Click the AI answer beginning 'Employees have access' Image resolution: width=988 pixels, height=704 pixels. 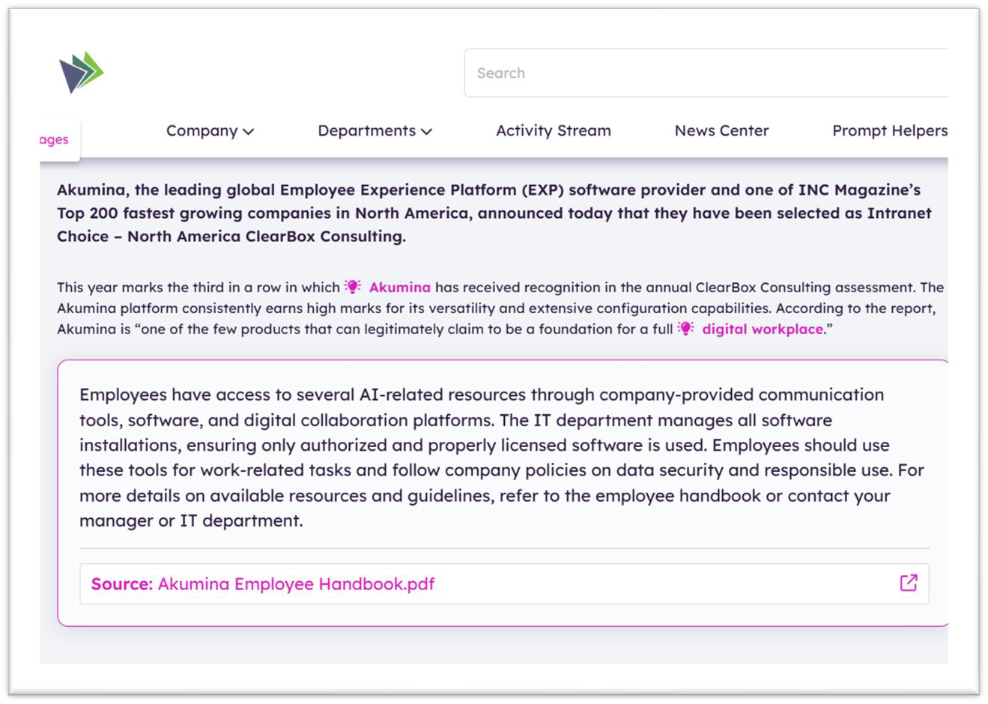click(502, 458)
